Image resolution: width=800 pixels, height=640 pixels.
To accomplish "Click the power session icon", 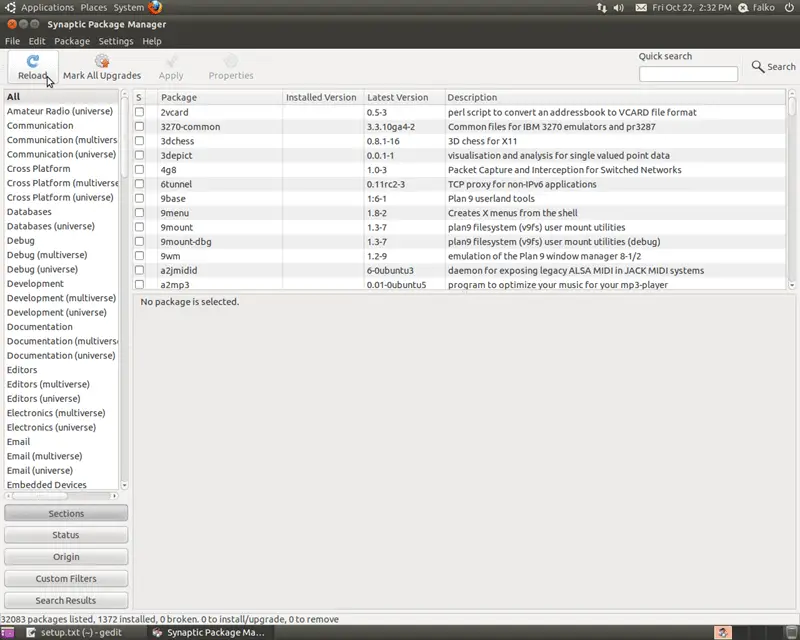I will (x=789, y=8).
